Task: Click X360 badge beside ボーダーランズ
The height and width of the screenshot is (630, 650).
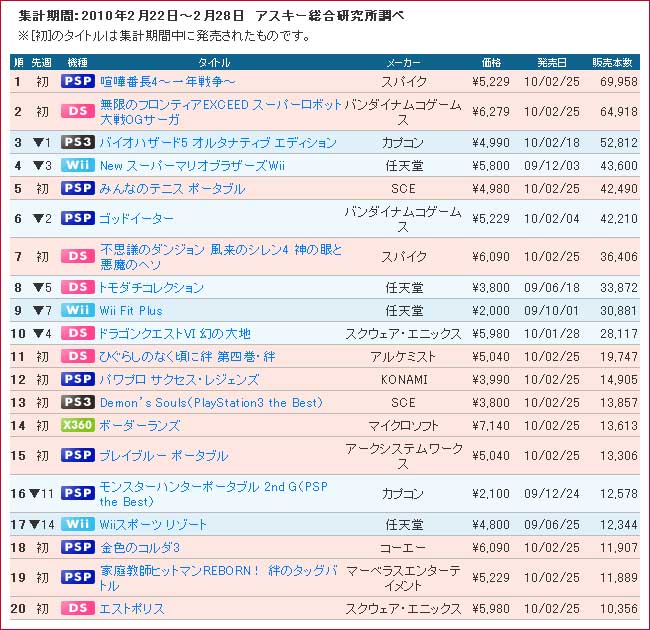Action: 78,425
